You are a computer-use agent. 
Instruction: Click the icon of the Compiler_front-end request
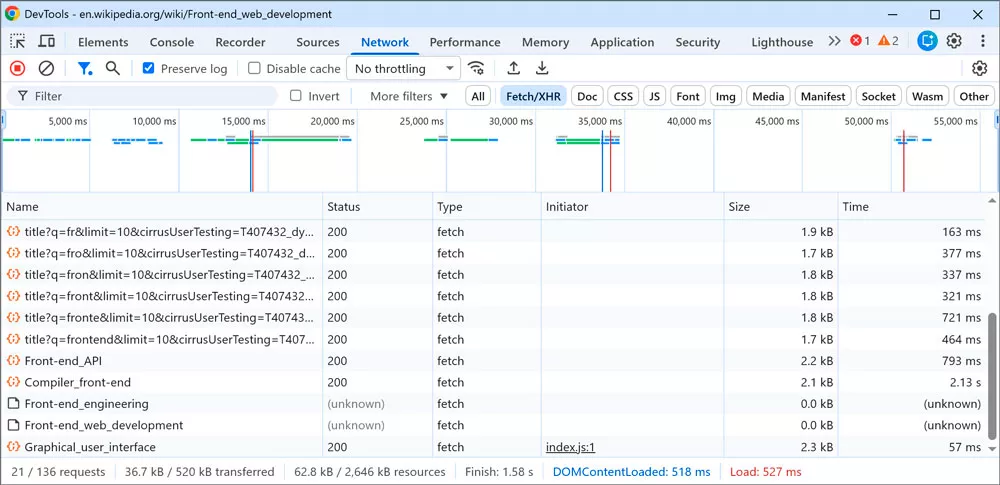click(x=13, y=382)
